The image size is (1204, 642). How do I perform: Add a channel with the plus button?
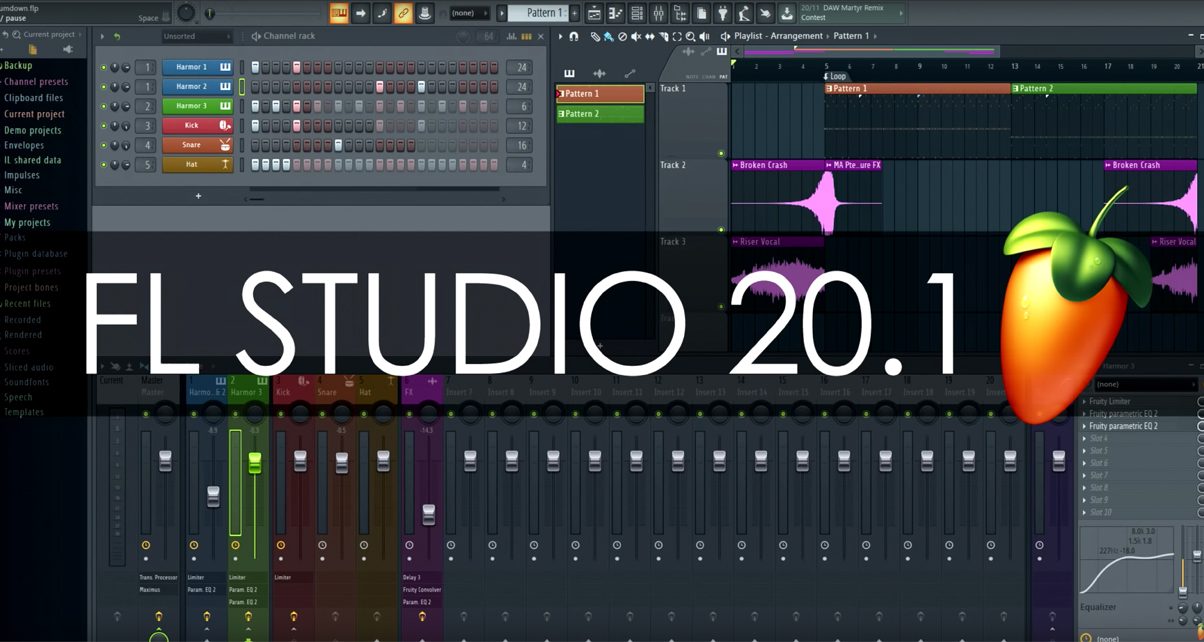(x=198, y=196)
